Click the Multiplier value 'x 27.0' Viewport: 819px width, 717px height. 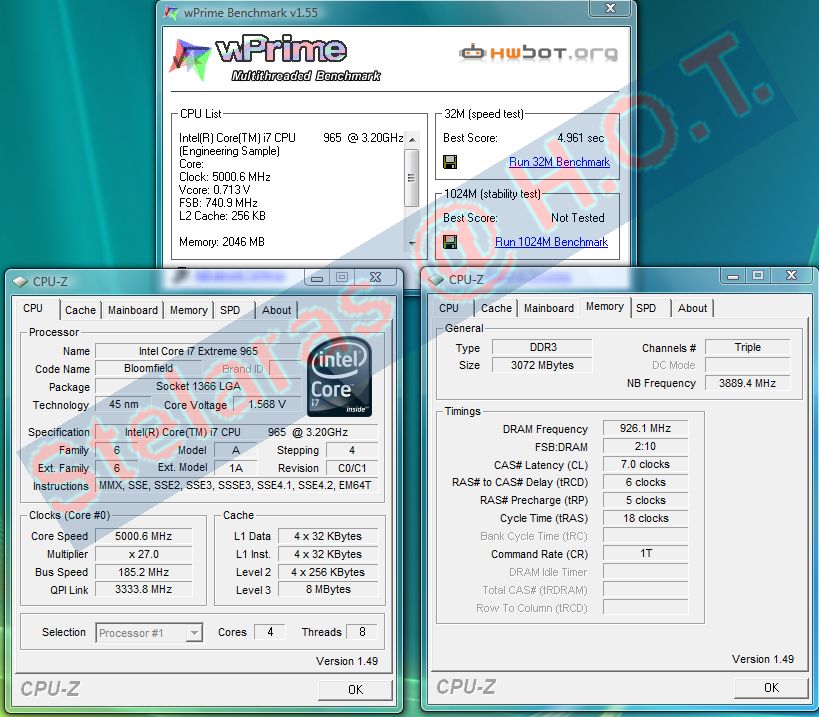[144, 554]
